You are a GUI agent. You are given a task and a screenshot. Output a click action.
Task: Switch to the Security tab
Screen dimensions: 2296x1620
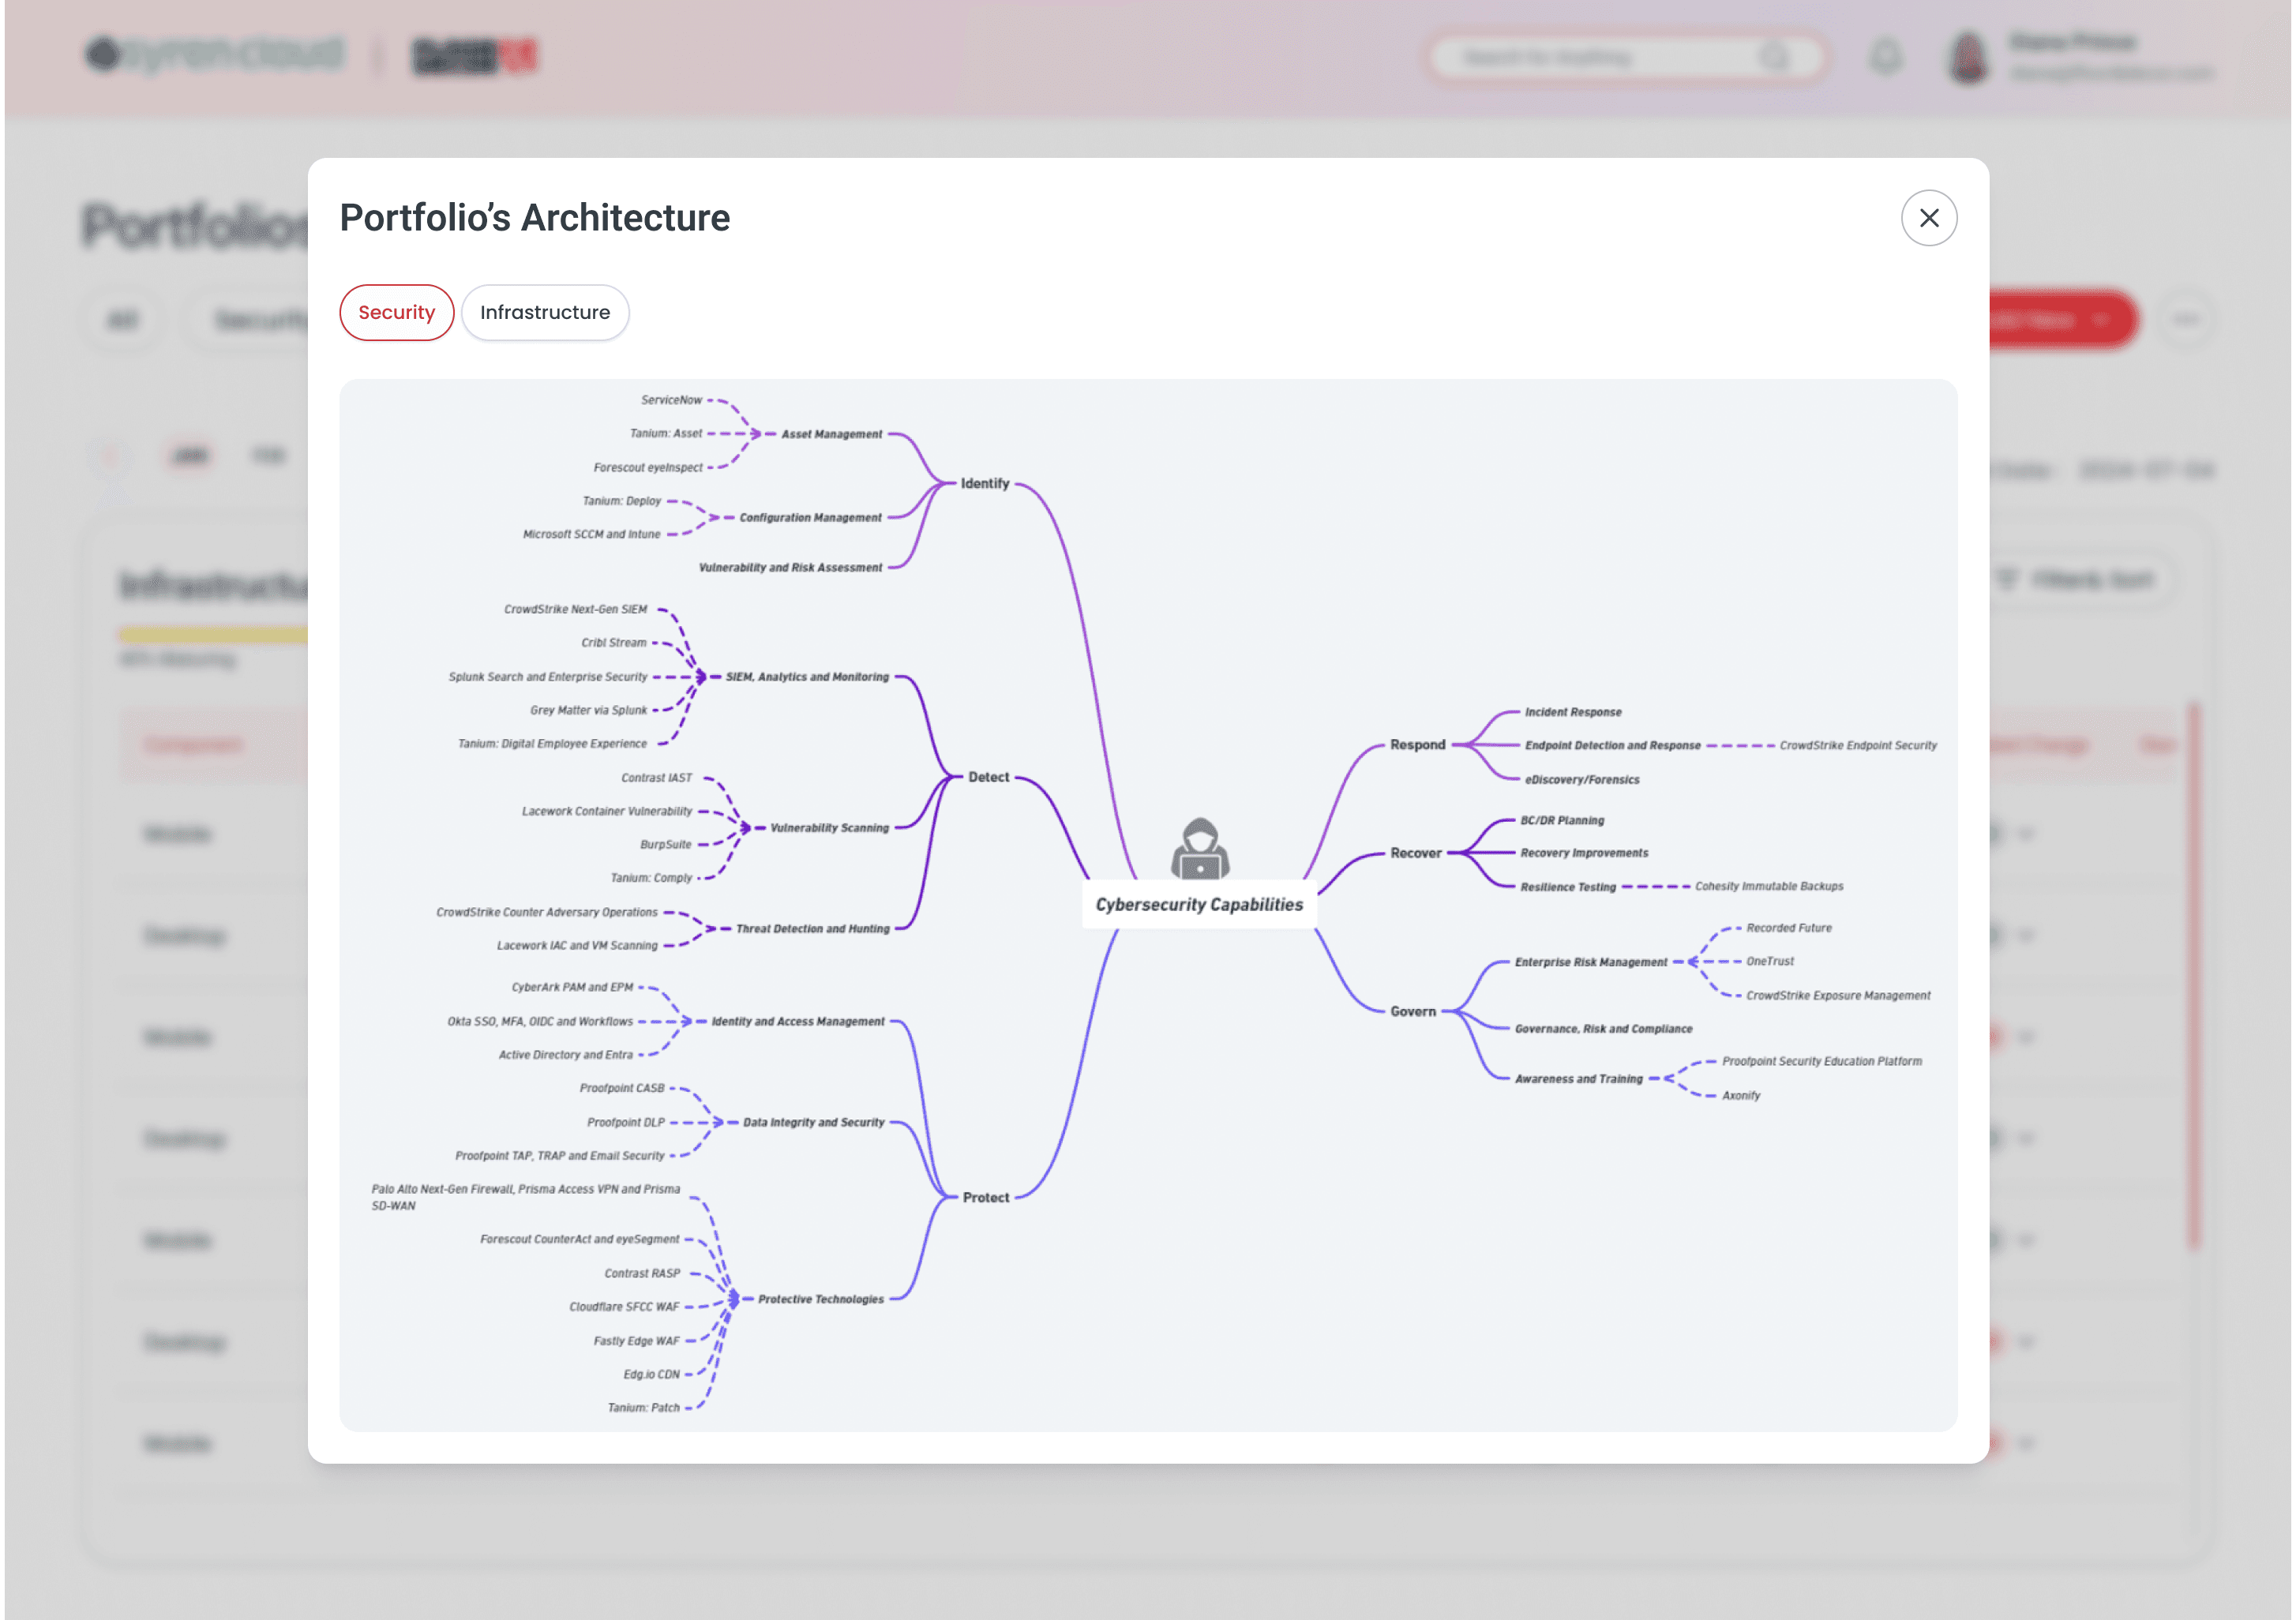point(396,312)
